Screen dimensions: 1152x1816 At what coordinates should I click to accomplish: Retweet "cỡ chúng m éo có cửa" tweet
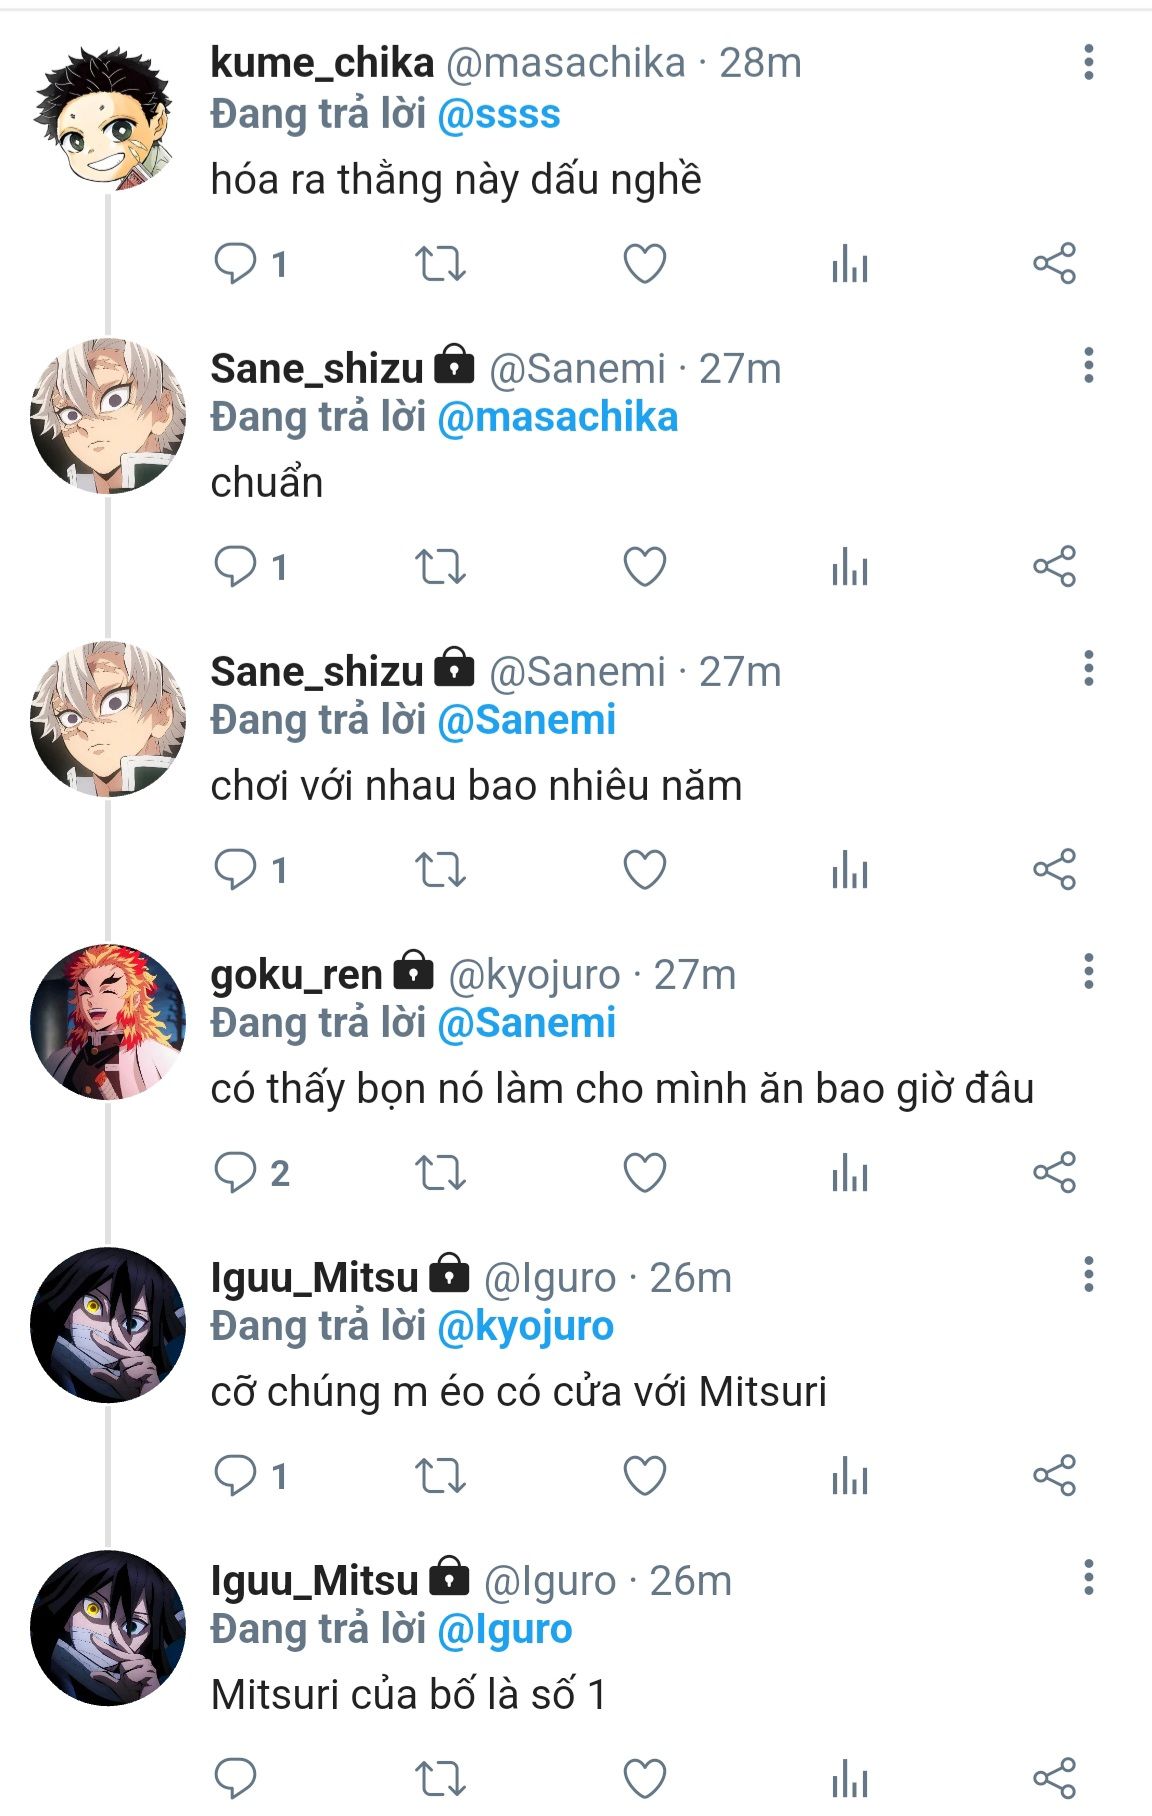coord(440,1475)
